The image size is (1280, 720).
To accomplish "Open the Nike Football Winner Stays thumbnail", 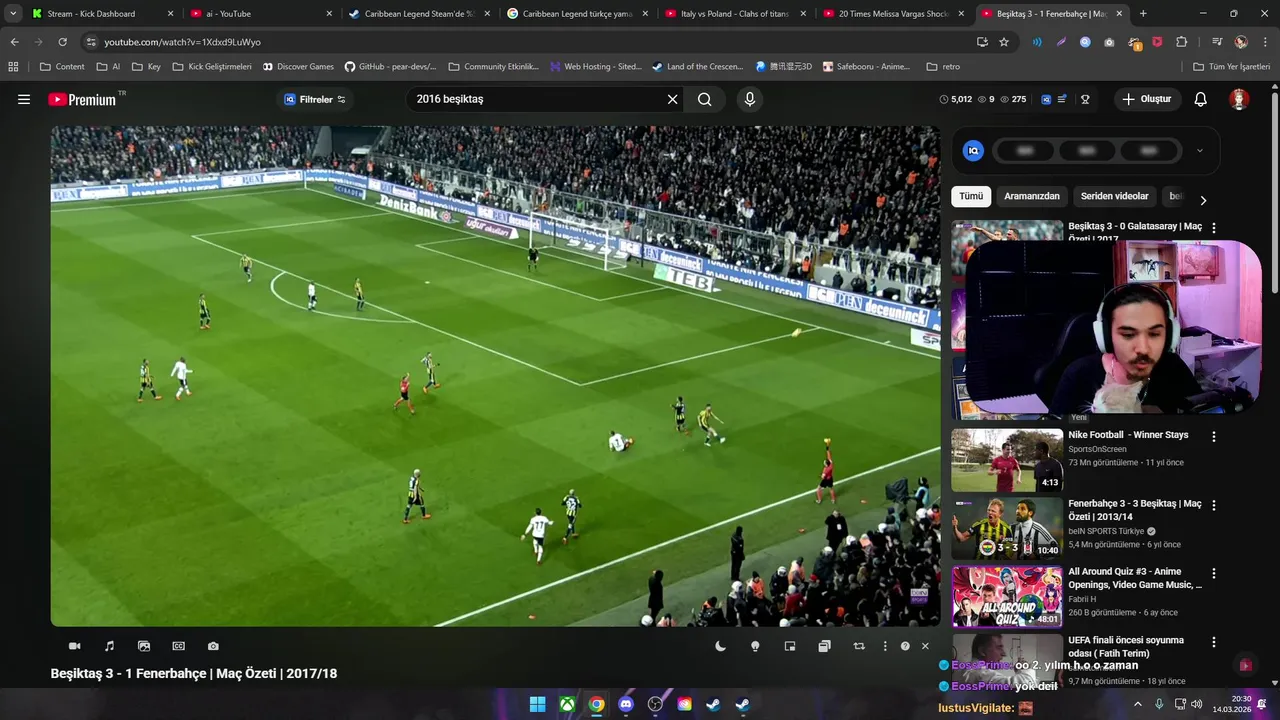I will (x=1007, y=460).
